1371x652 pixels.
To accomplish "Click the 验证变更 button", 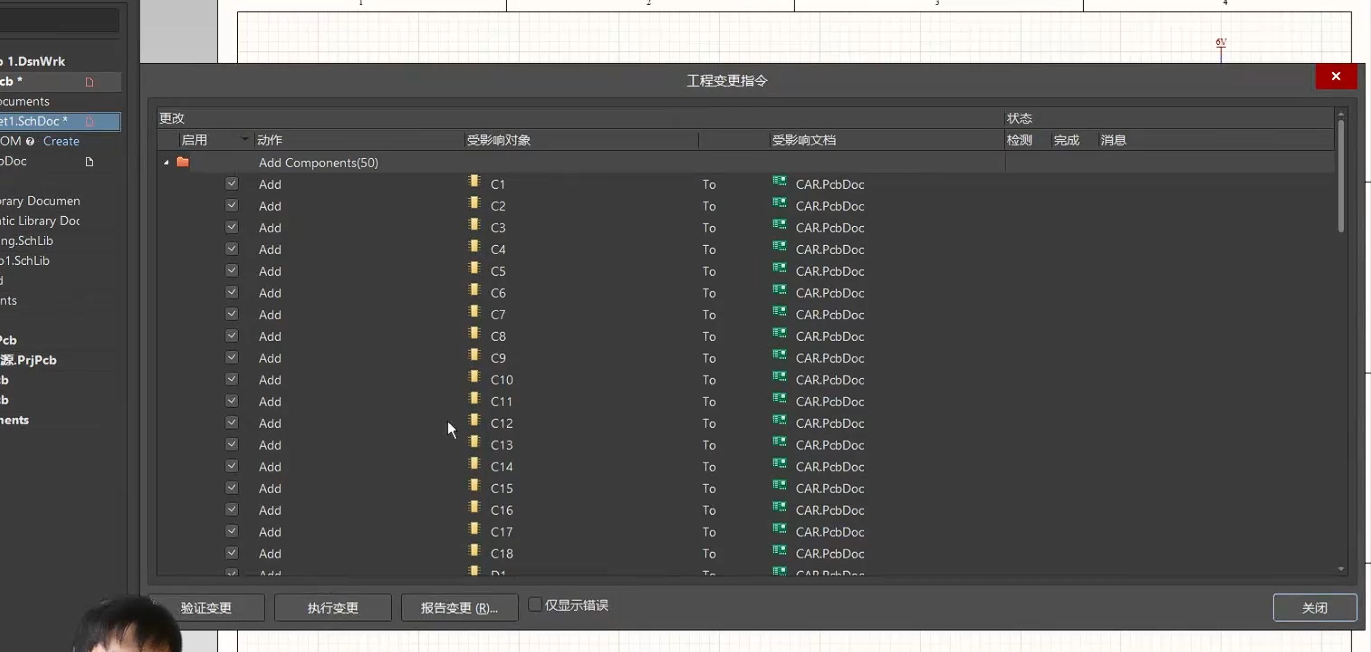I will [x=206, y=607].
